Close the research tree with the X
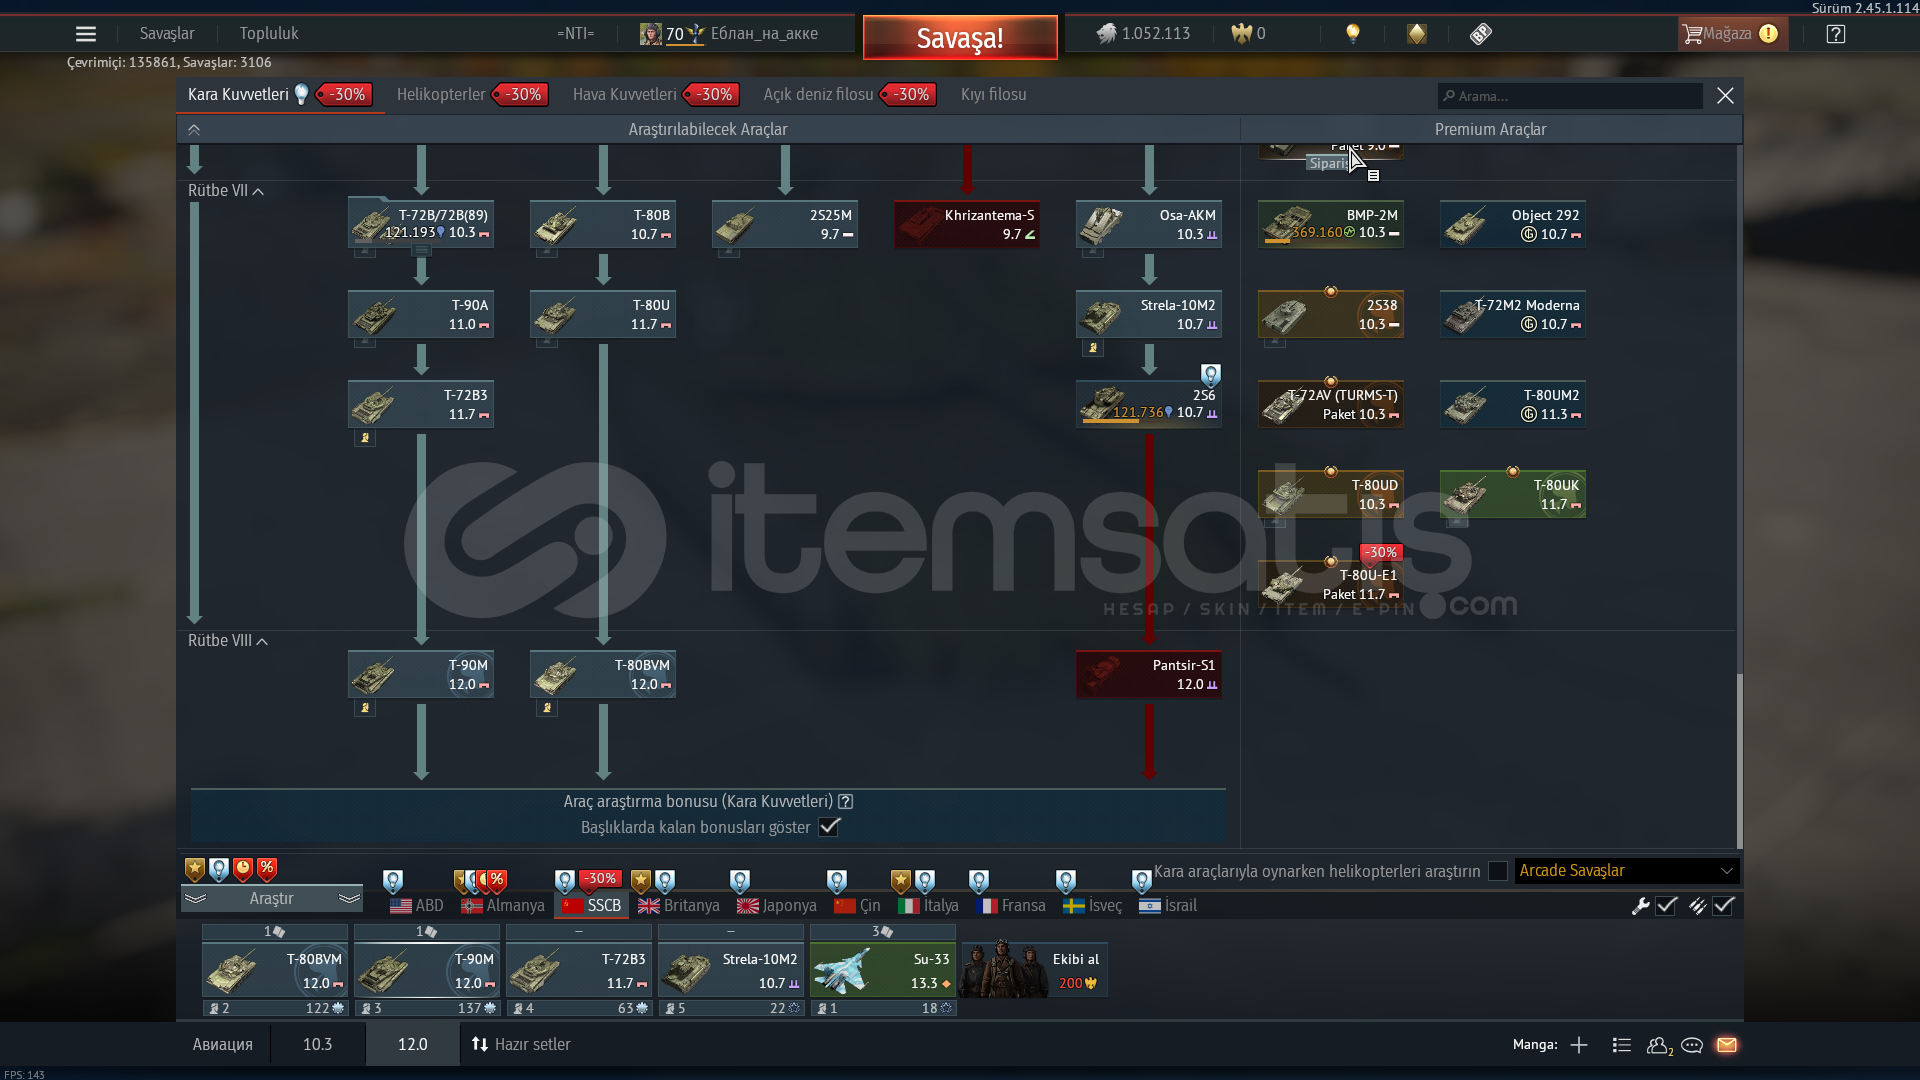Screen dimensions: 1920x1080 pos(1725,96)
